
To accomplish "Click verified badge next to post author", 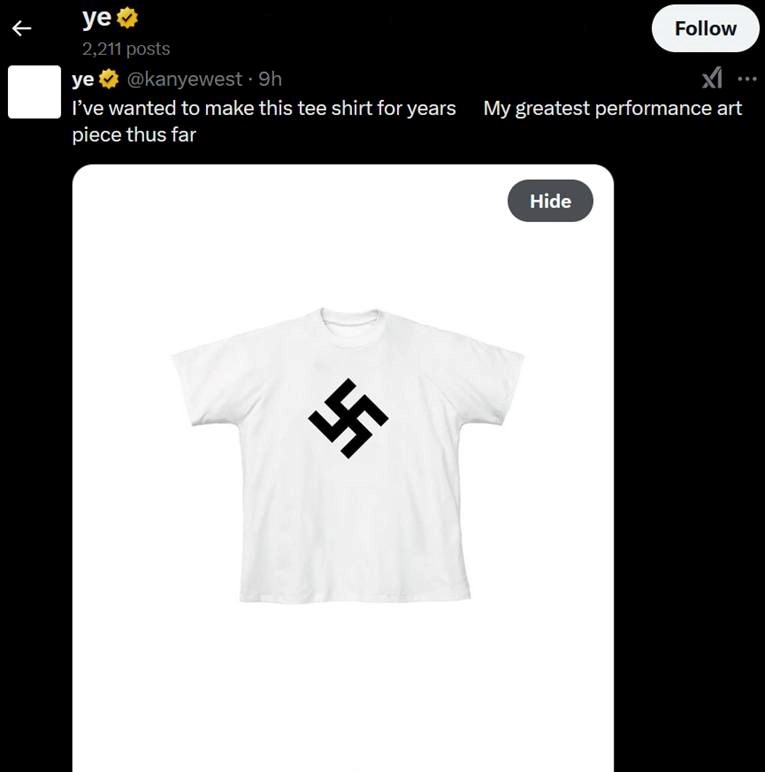I will tap(109, 79).
